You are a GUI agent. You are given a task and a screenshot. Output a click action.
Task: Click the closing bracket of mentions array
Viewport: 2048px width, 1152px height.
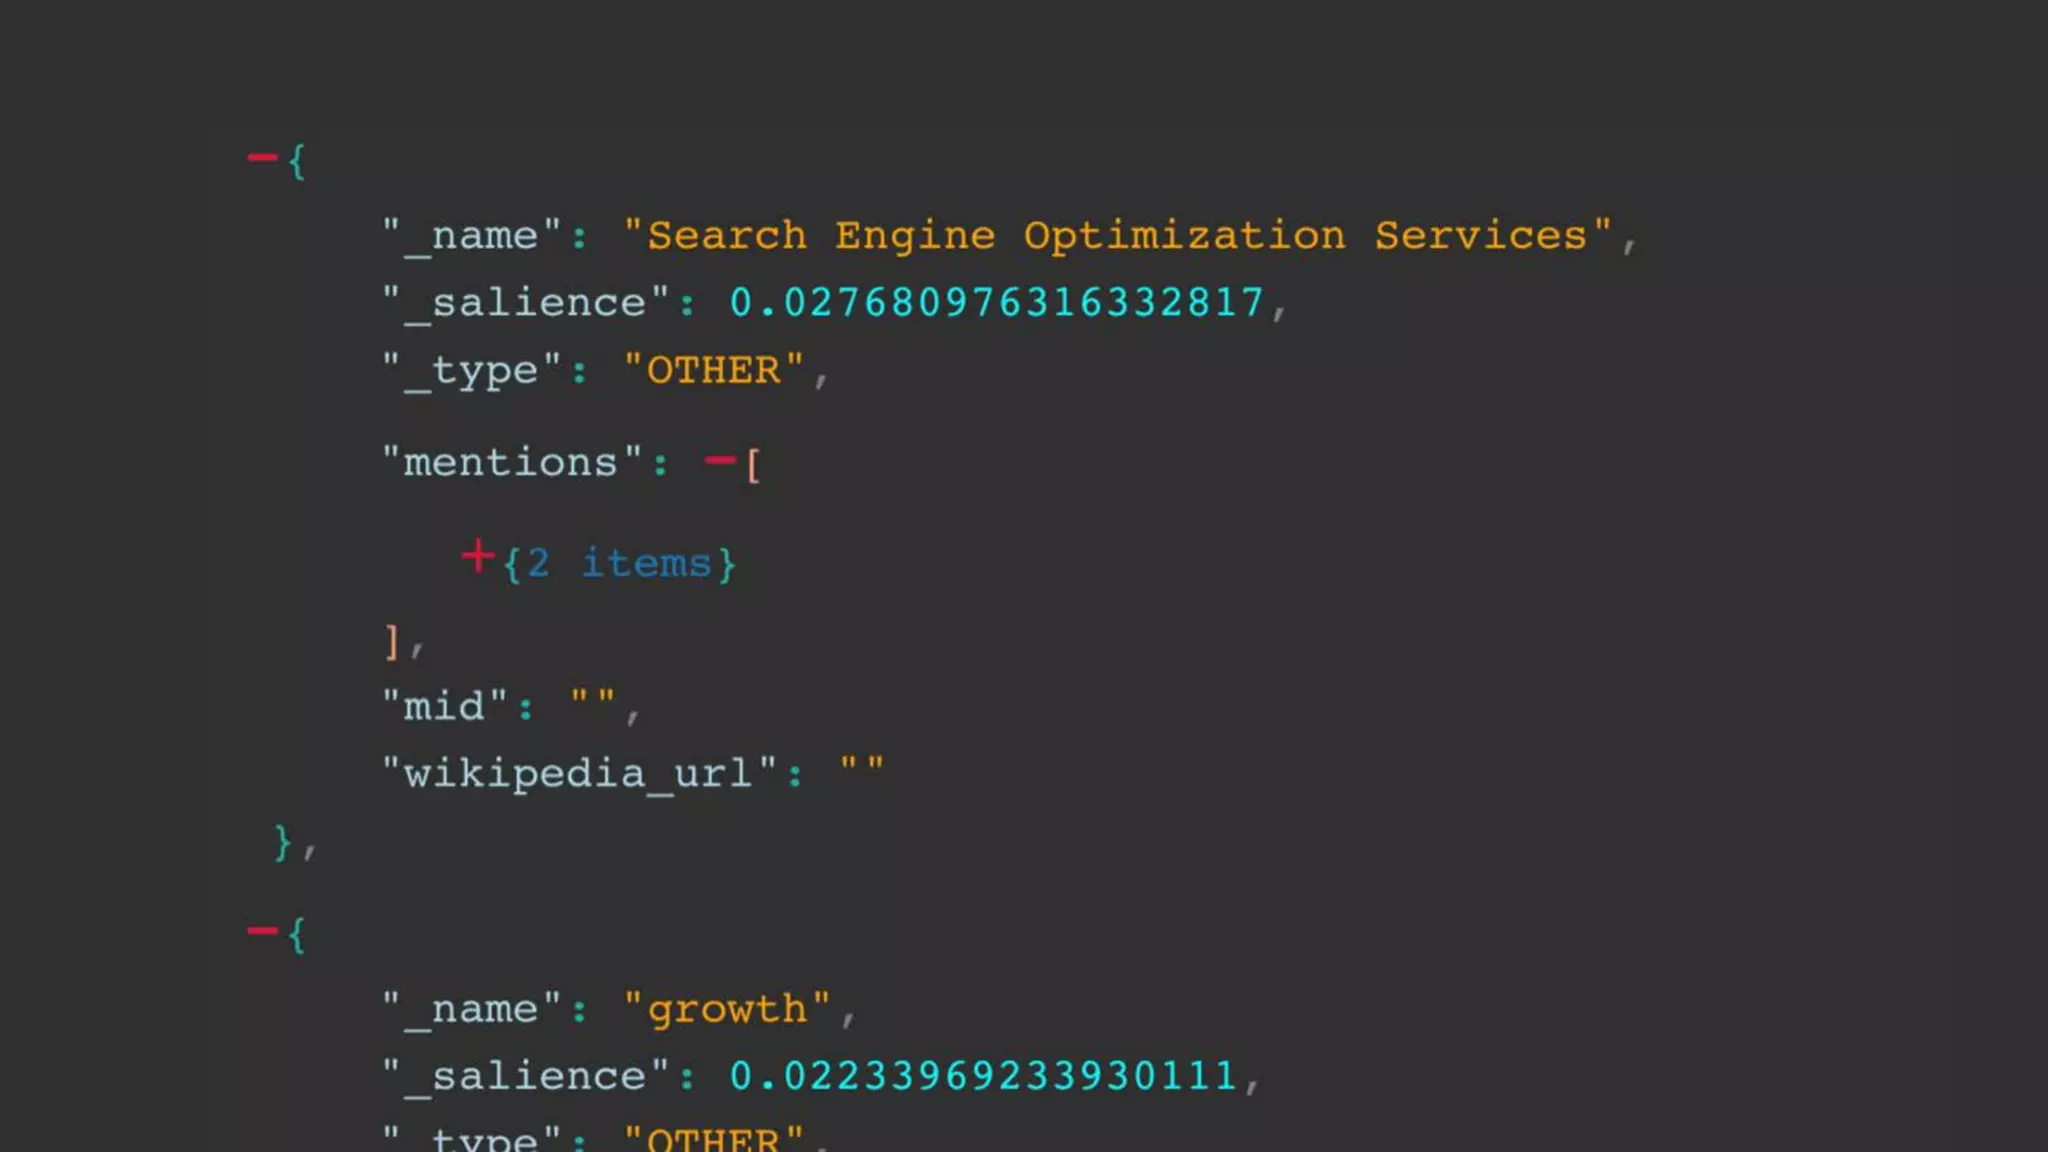point(392,641)
